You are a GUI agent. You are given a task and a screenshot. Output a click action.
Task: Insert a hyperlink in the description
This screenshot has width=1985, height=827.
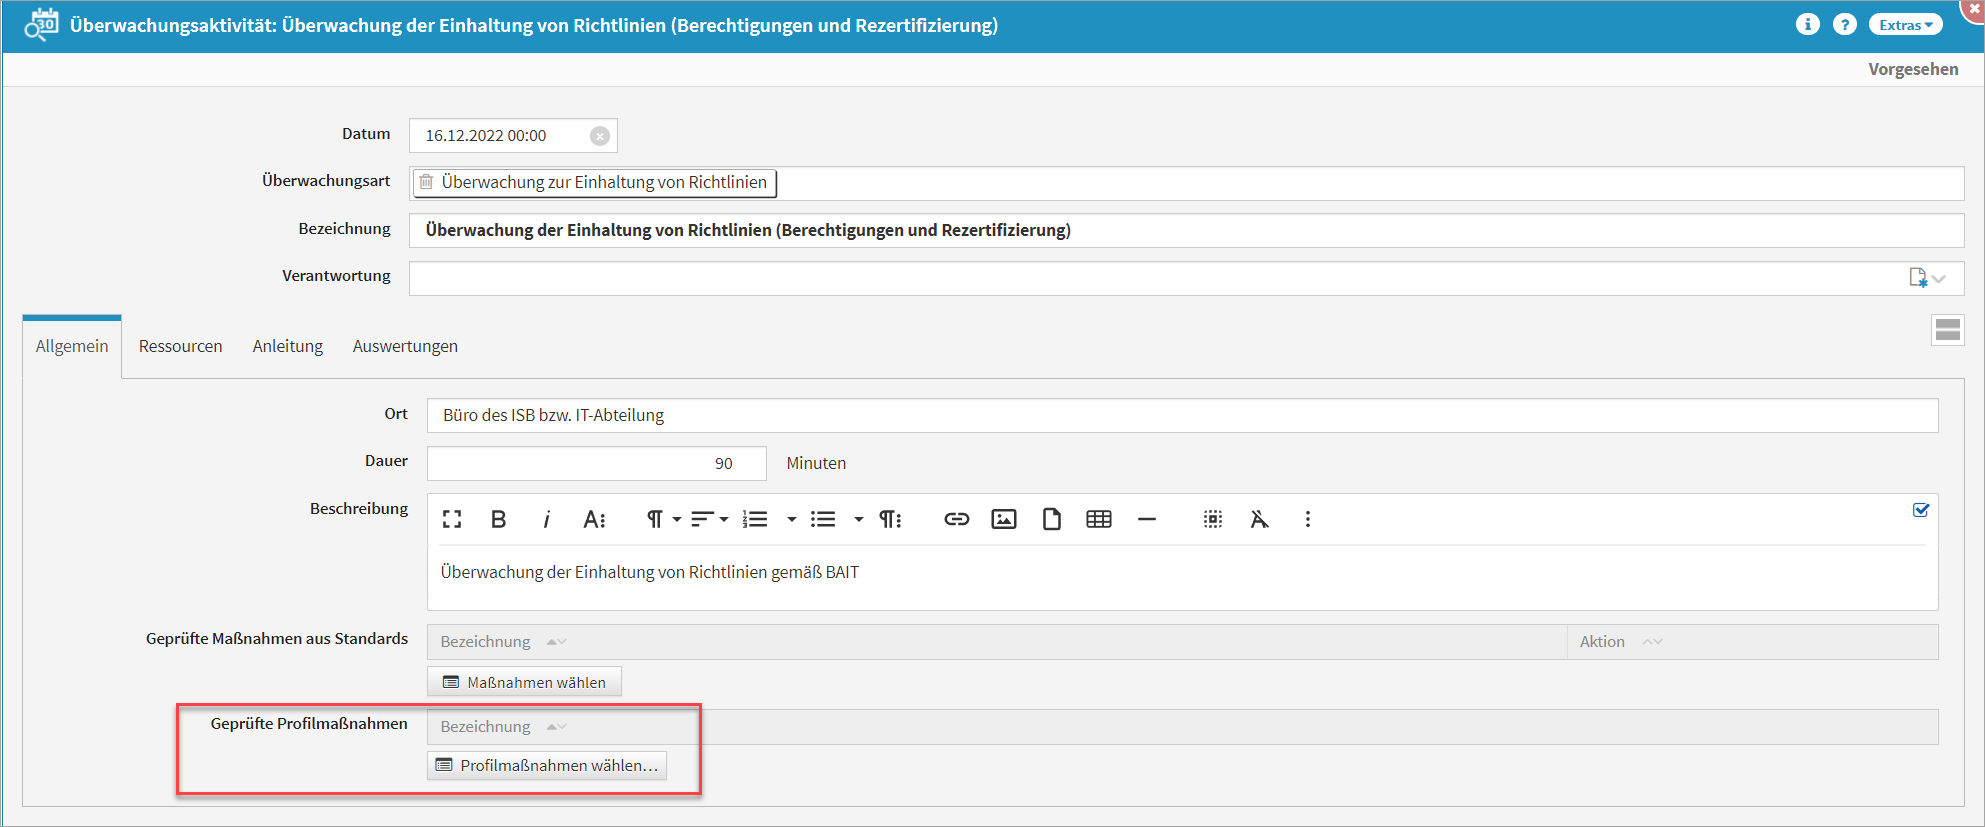(956, 519)
